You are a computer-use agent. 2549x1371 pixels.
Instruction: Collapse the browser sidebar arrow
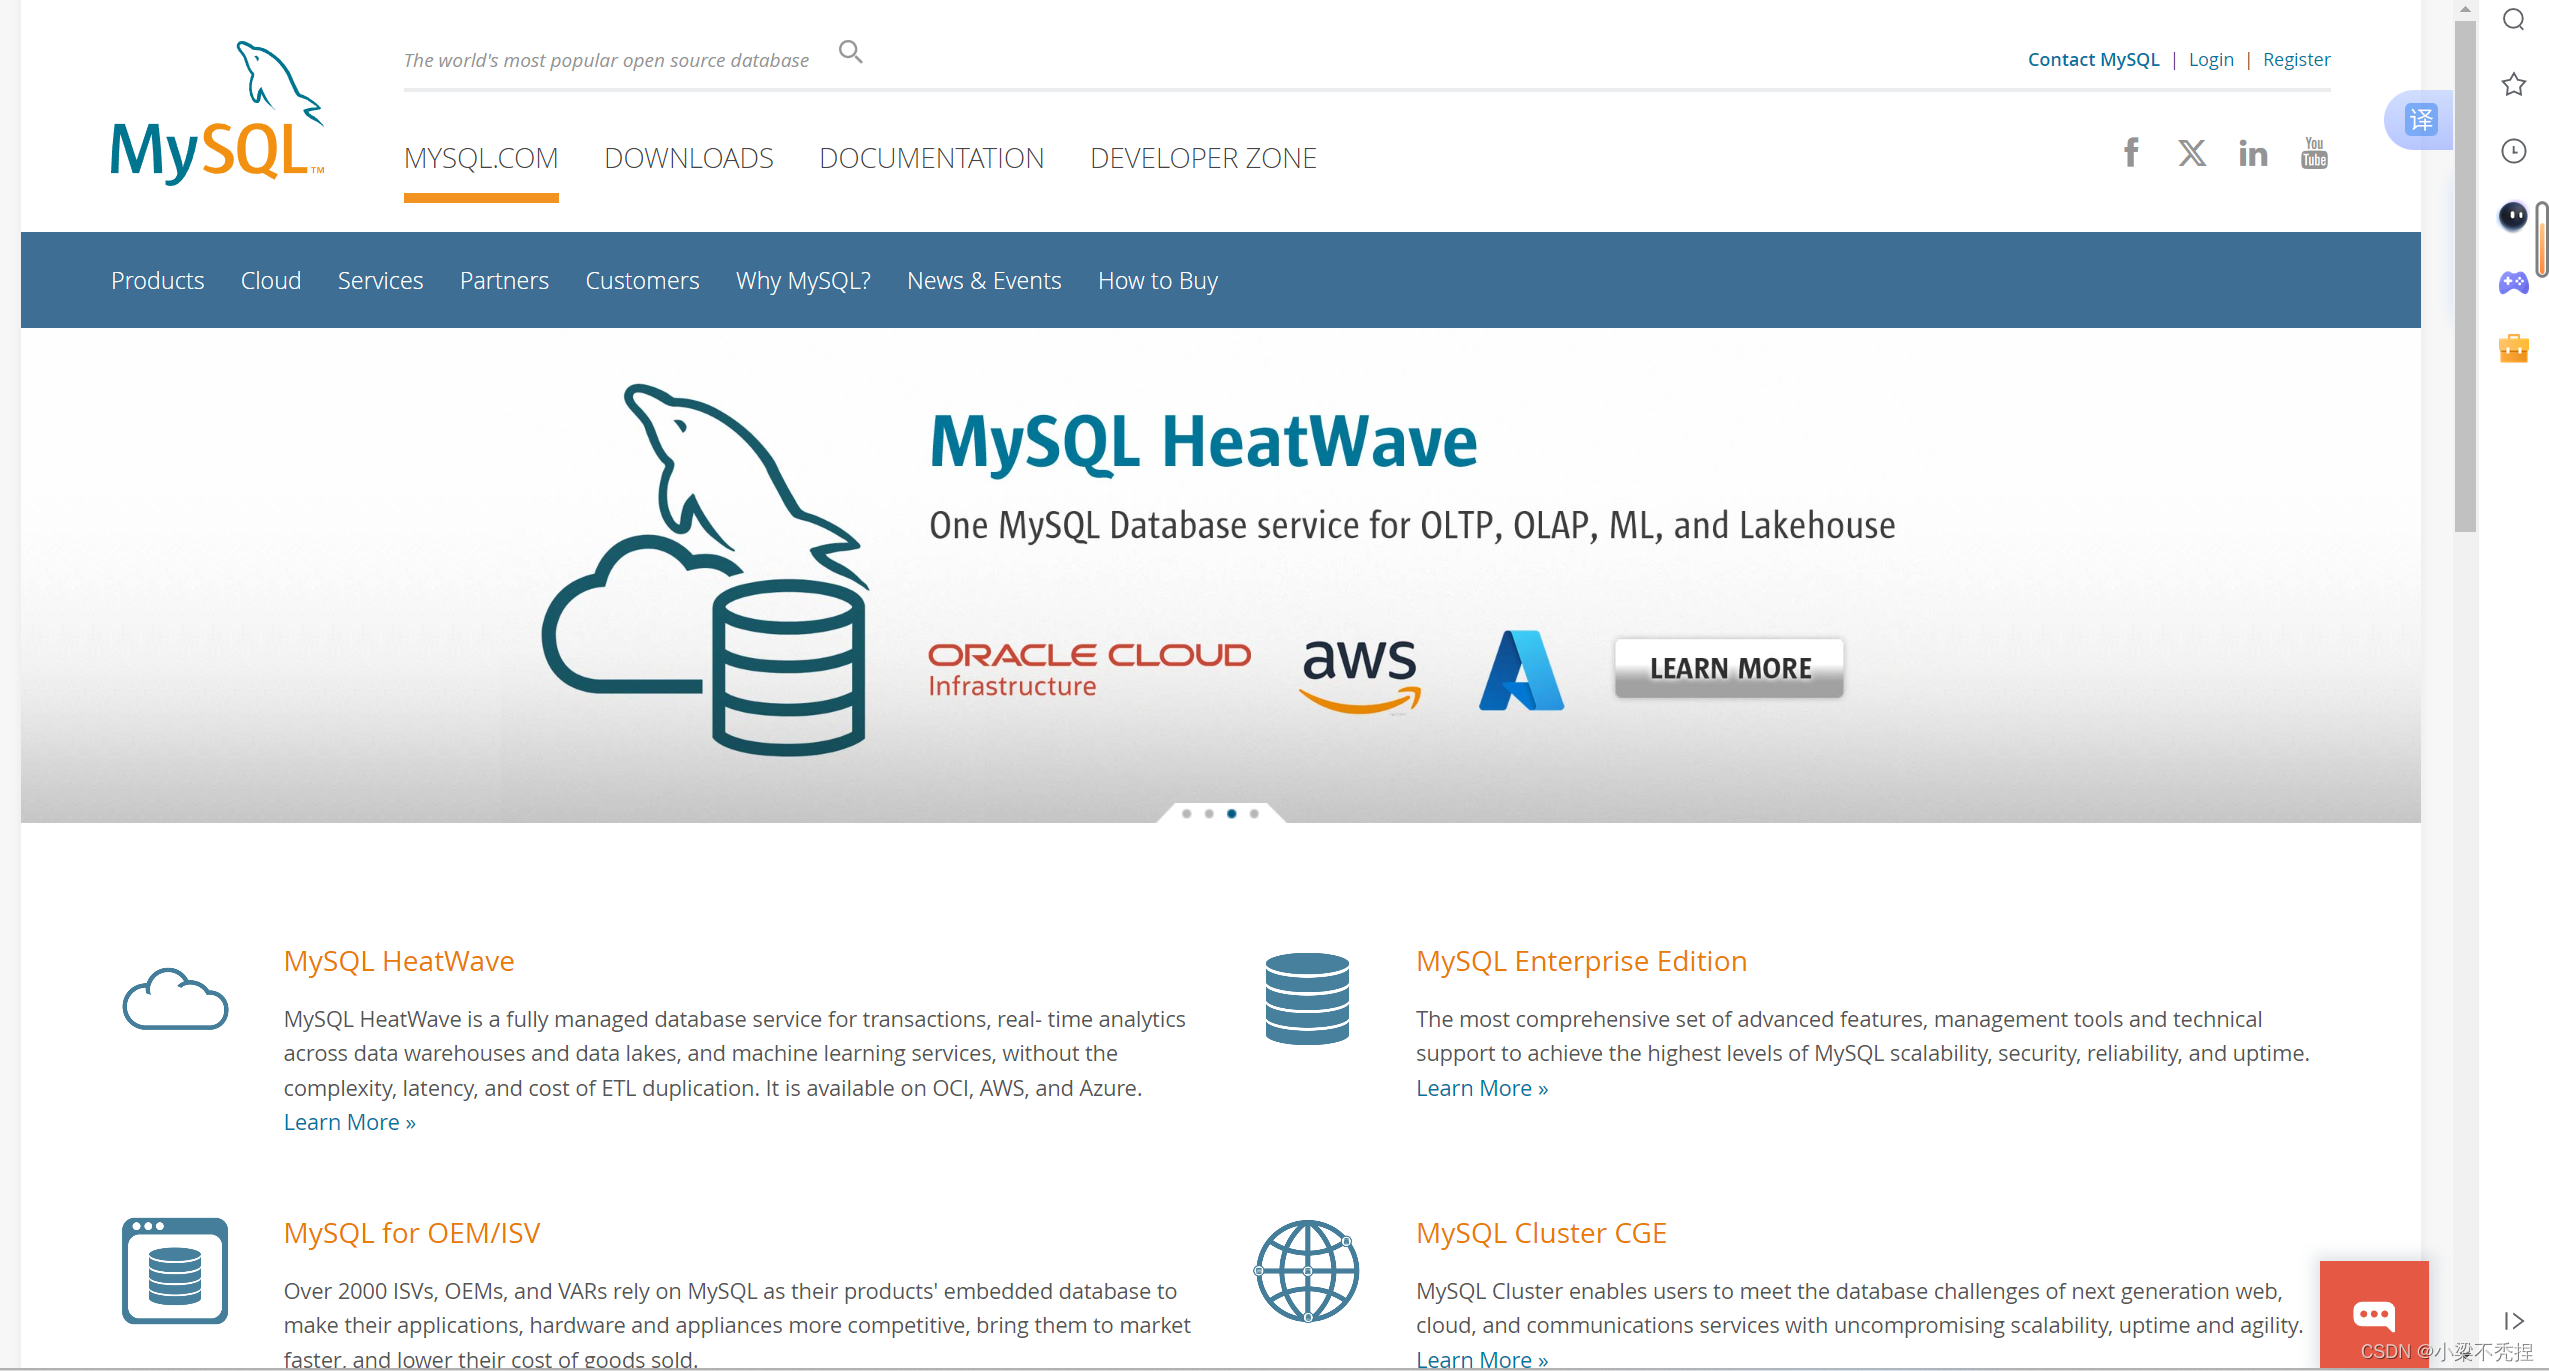[2514, 1321]
